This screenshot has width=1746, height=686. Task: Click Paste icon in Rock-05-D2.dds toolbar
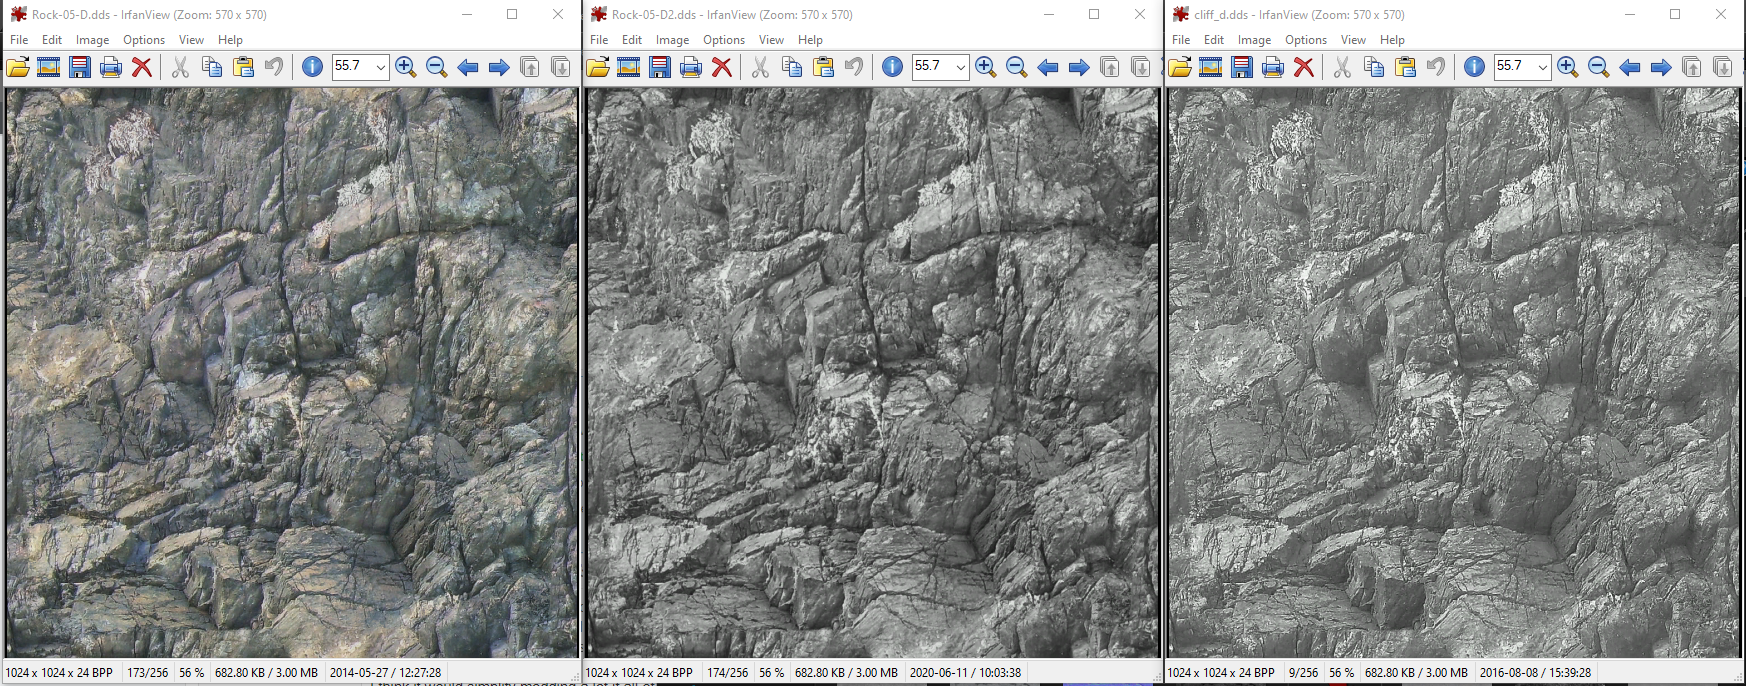pyautogui.click(x=823, y=67)
